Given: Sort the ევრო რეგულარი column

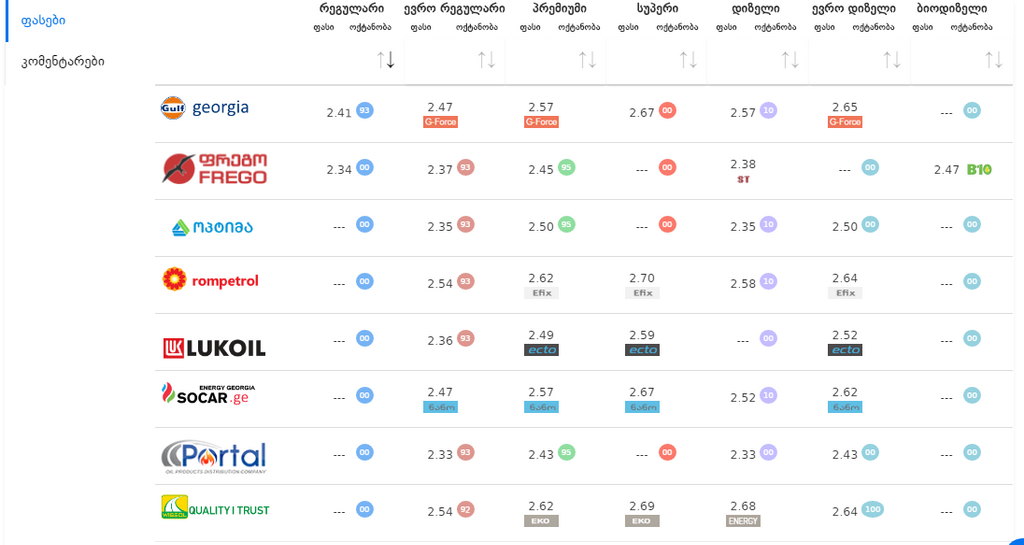Looking at the screenshot, I should [487, 60].
